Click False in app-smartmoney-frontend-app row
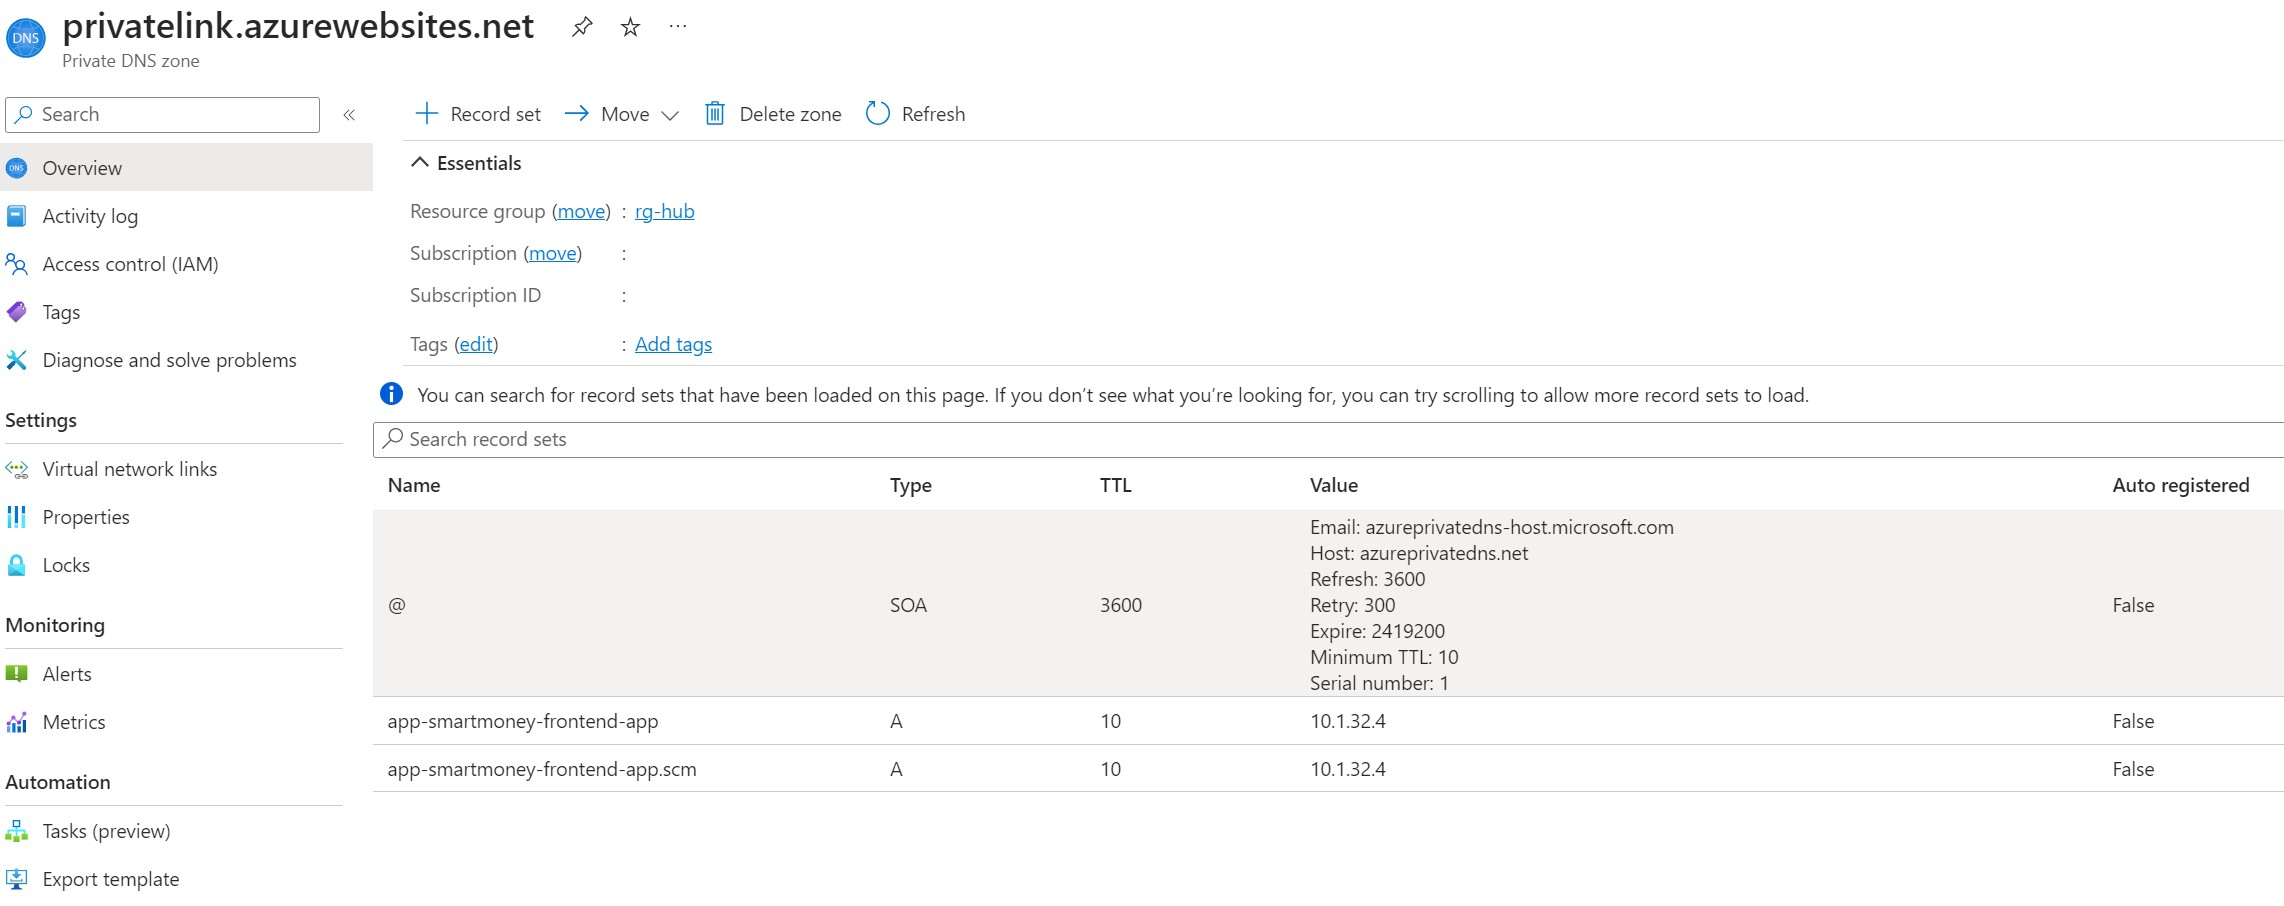Viewport: 2284px width, 906px height. click(2133, 721)
